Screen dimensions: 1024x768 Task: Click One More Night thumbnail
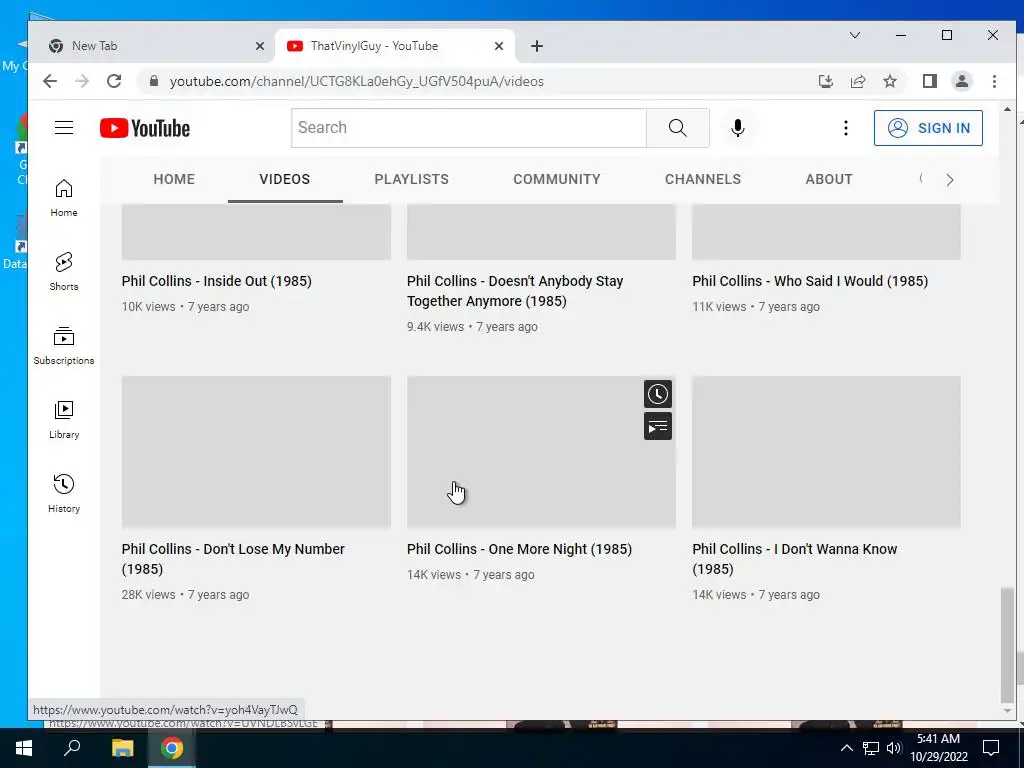[541, 451]
